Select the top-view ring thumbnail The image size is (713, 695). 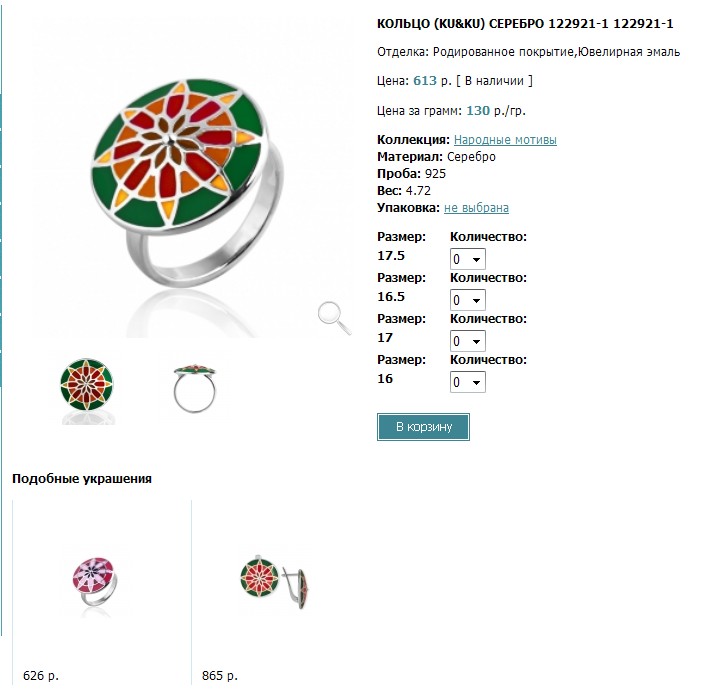(87, 389)
